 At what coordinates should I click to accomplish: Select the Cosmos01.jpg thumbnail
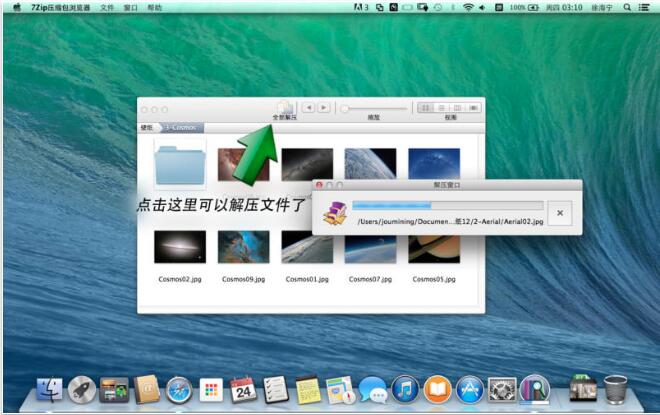pyautogui.click(x=307, y=247)
